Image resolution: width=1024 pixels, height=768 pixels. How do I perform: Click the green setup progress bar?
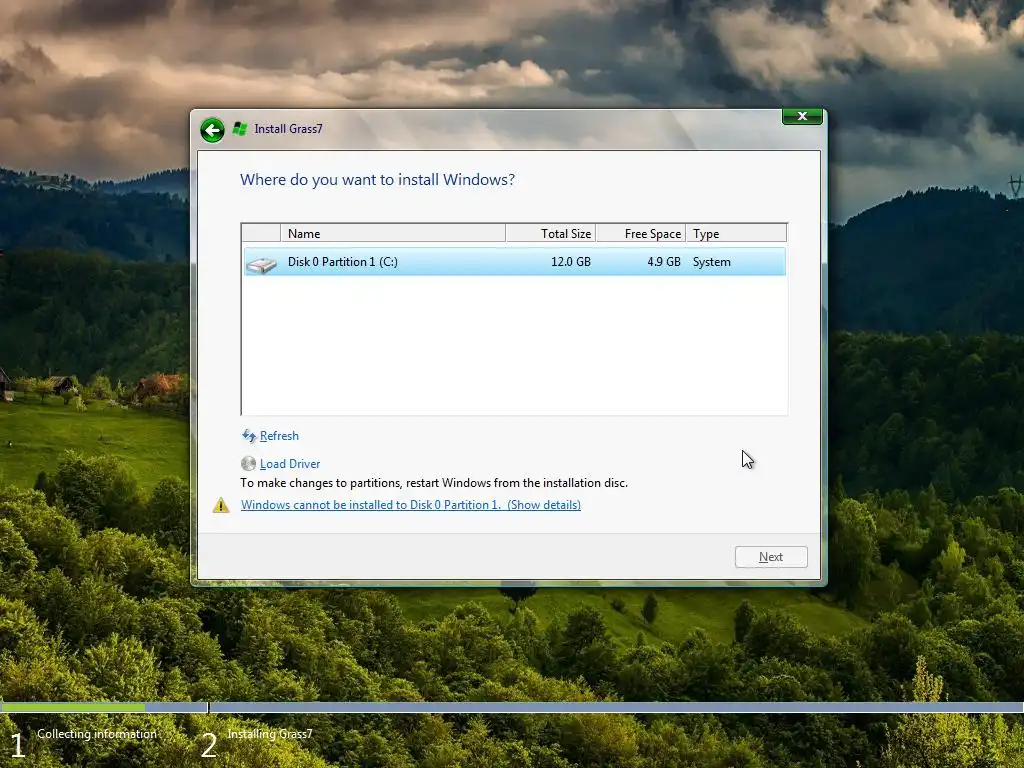pos(72,707)
